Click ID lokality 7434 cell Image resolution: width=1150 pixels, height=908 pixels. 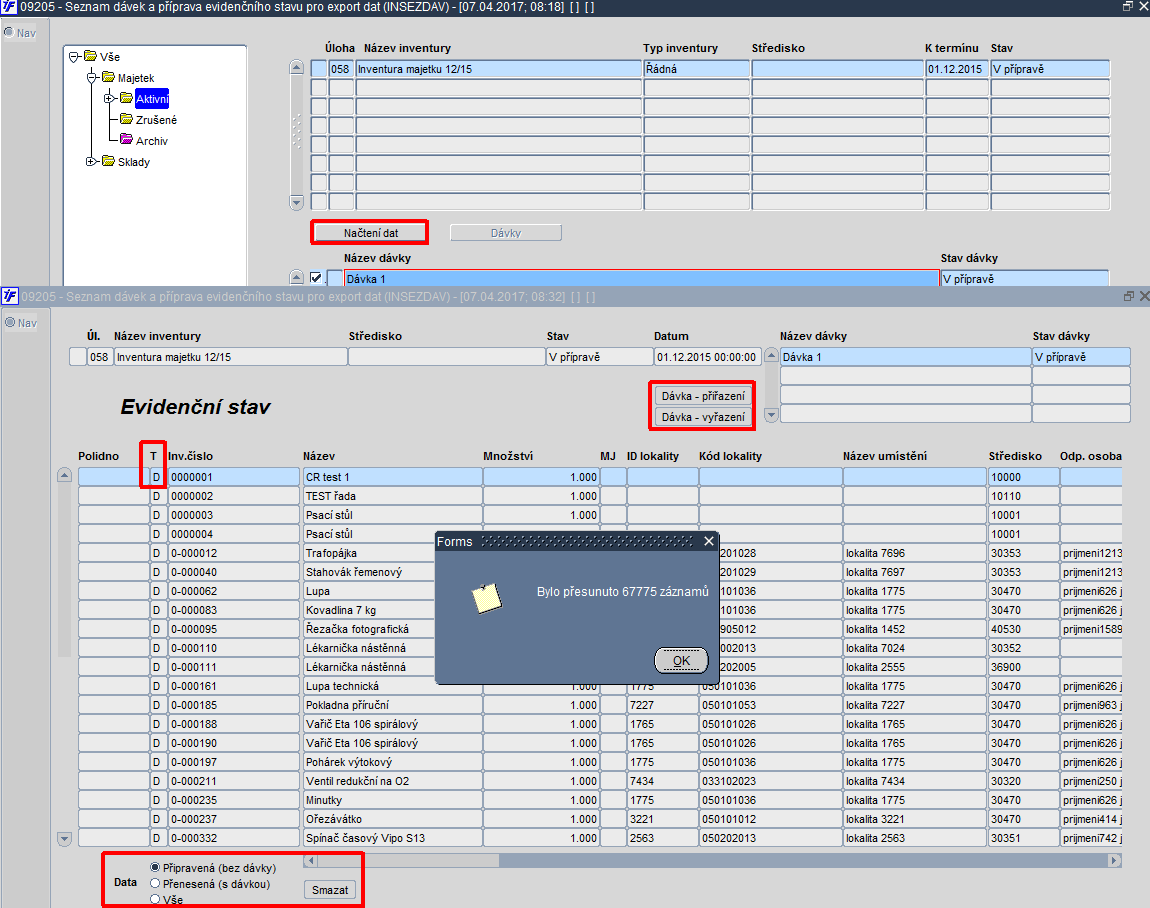click(662, 781)
